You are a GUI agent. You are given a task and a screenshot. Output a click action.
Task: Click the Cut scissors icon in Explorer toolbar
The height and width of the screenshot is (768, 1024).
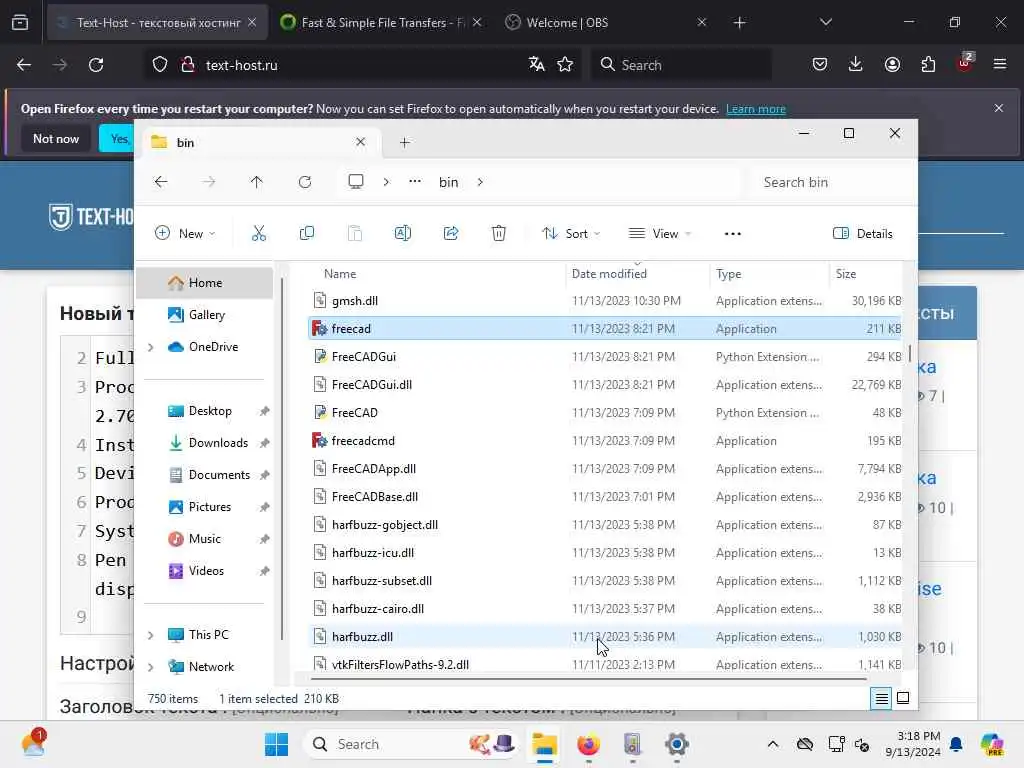[x=259, y=233]
